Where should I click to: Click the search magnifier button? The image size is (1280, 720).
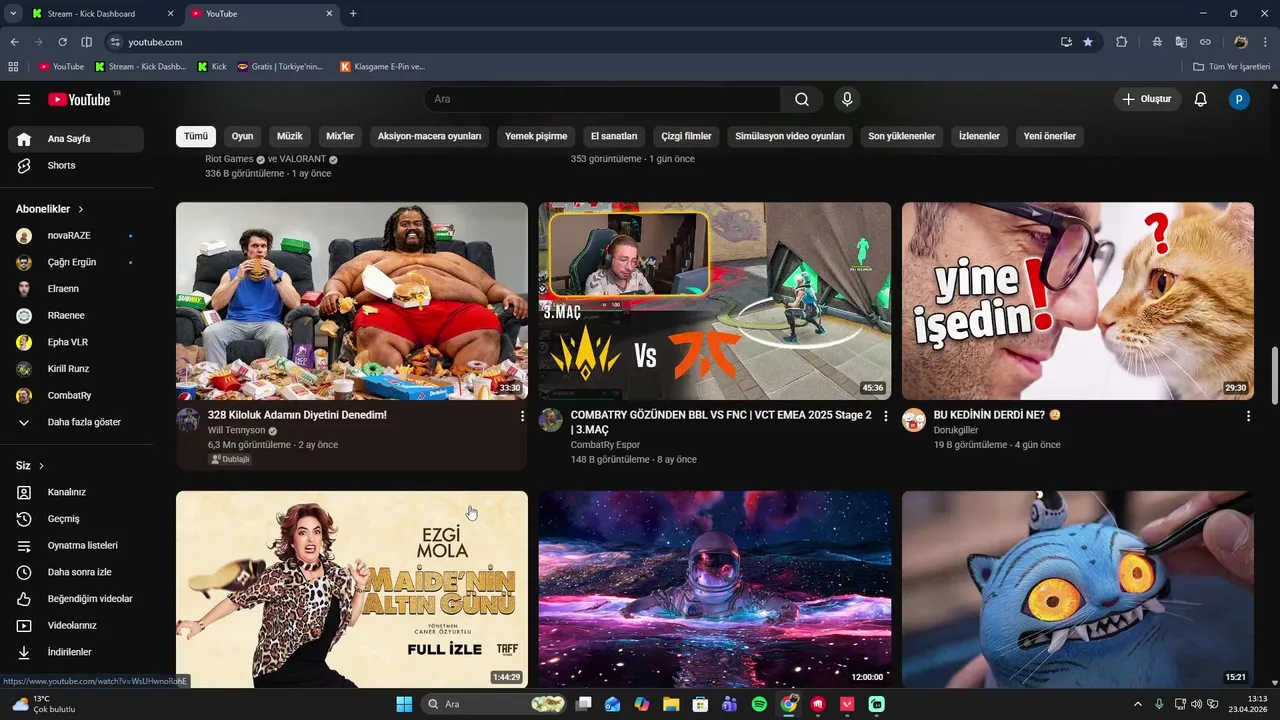point(802,99)
